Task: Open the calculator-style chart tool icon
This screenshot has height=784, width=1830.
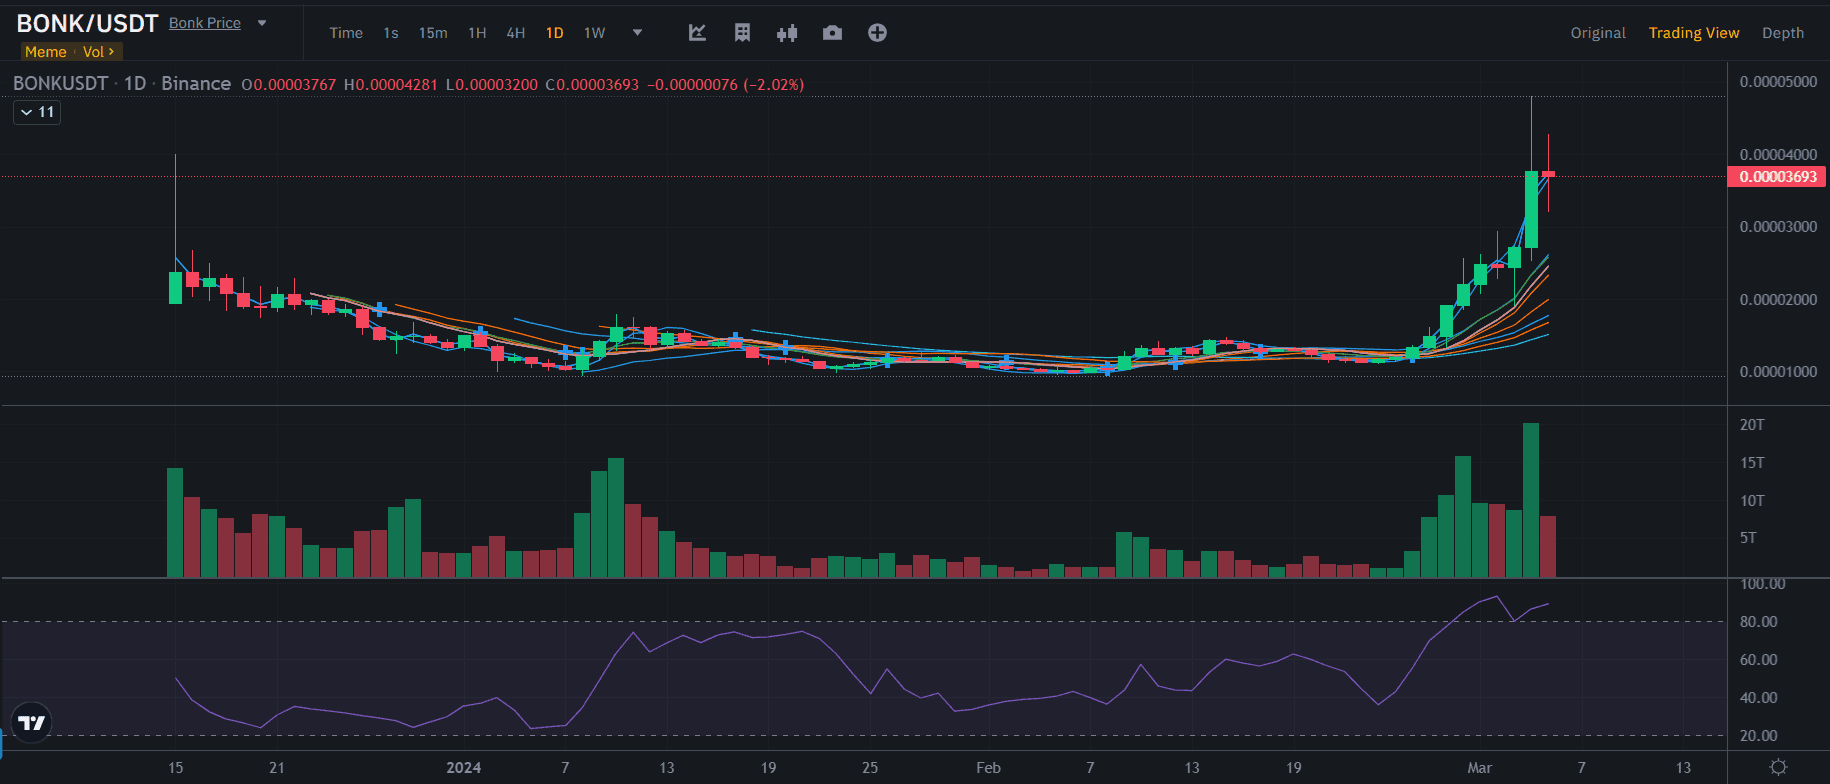Action: point(742,33)
